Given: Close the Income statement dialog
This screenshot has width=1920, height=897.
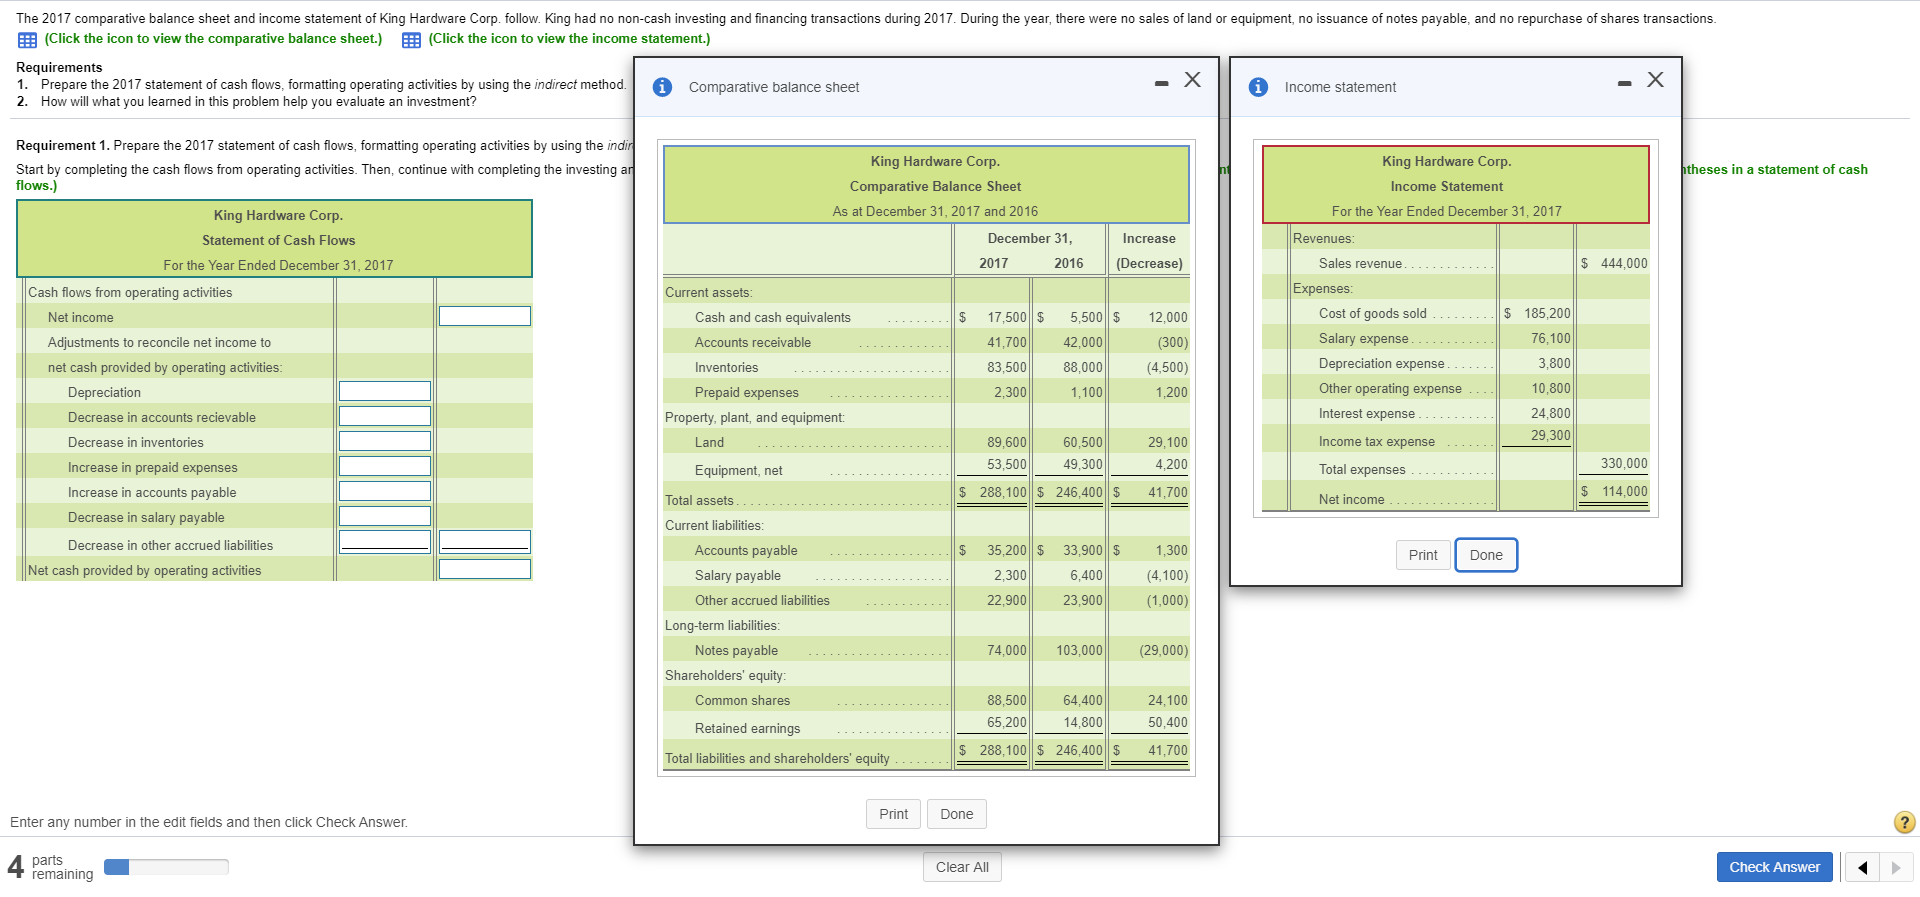Looking at the screenshot, I should [x=1655, y=80].
